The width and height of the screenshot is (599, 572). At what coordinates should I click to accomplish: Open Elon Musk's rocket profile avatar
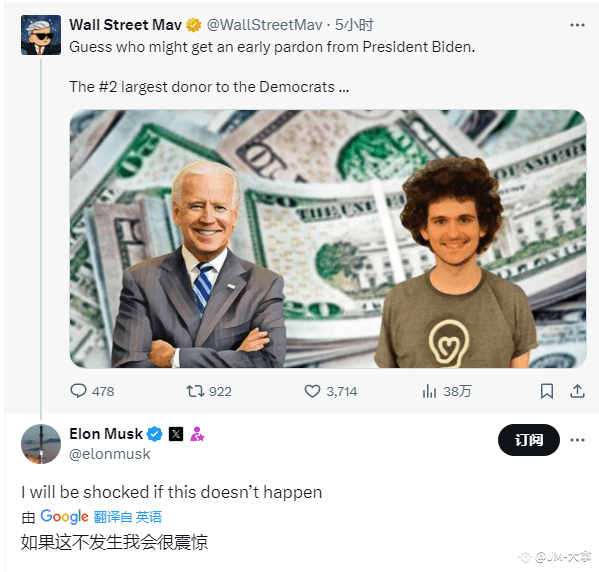(41, 444)
